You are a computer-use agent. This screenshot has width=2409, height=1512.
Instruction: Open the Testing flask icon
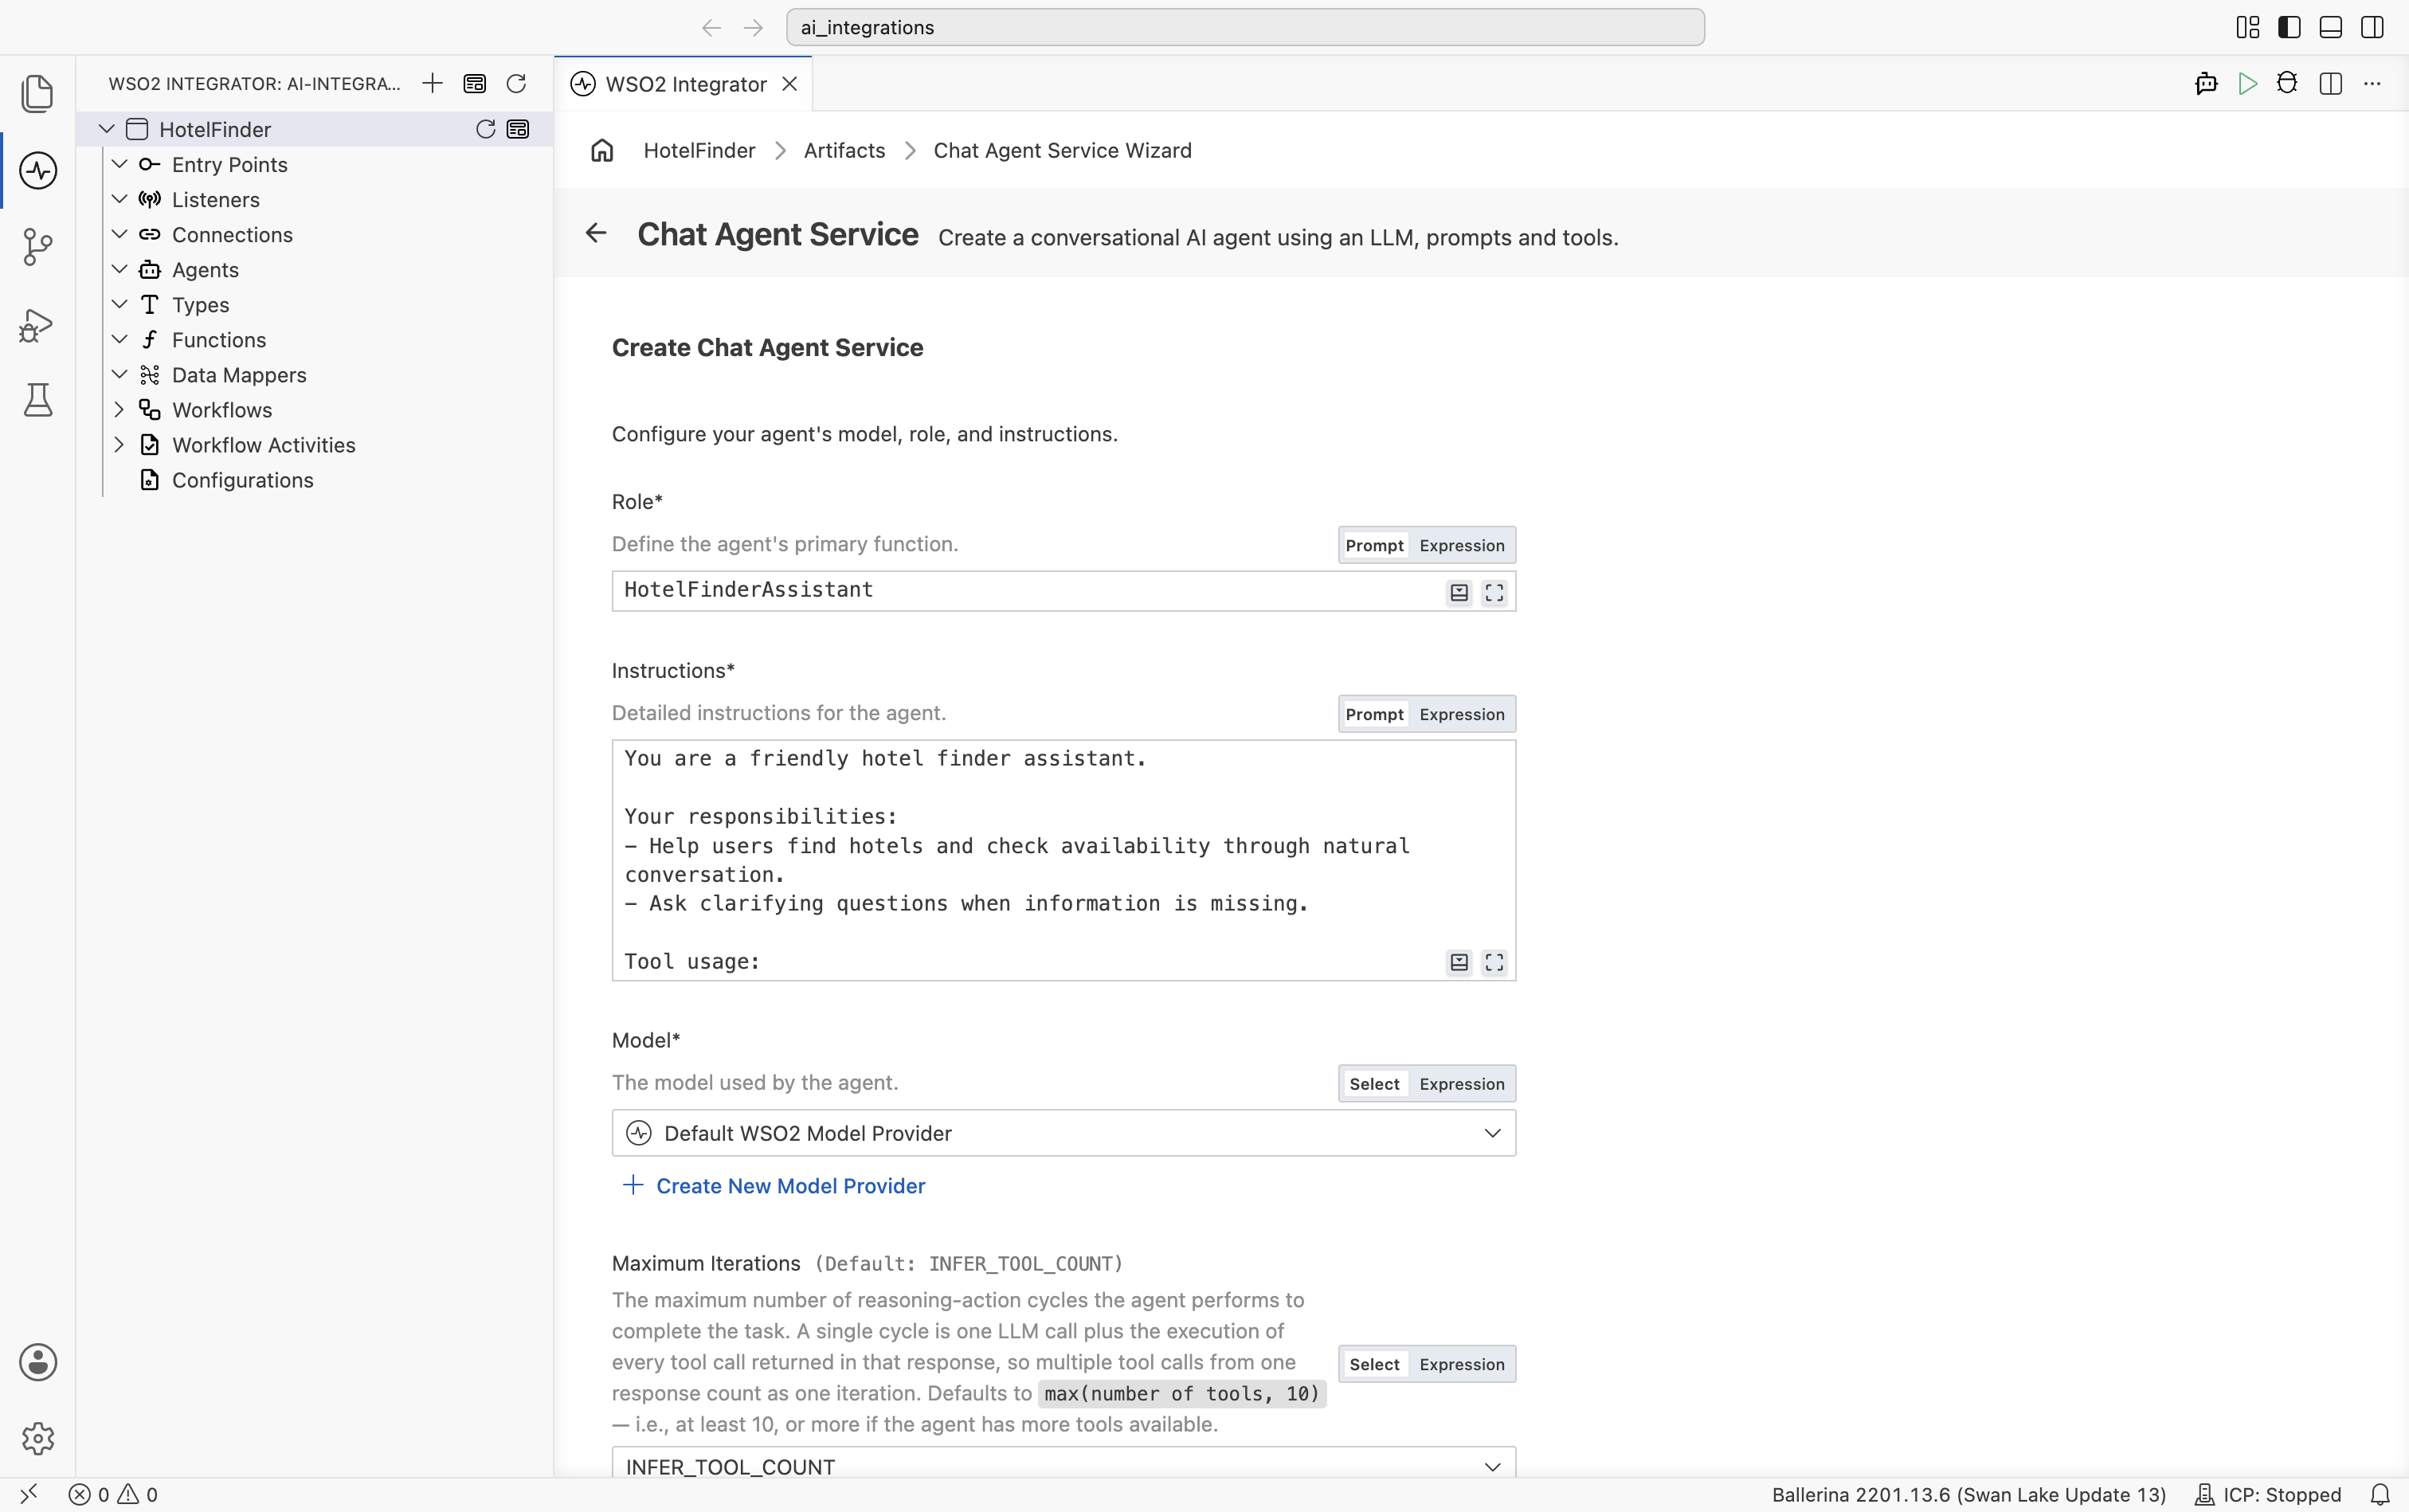tap(38, 400)
